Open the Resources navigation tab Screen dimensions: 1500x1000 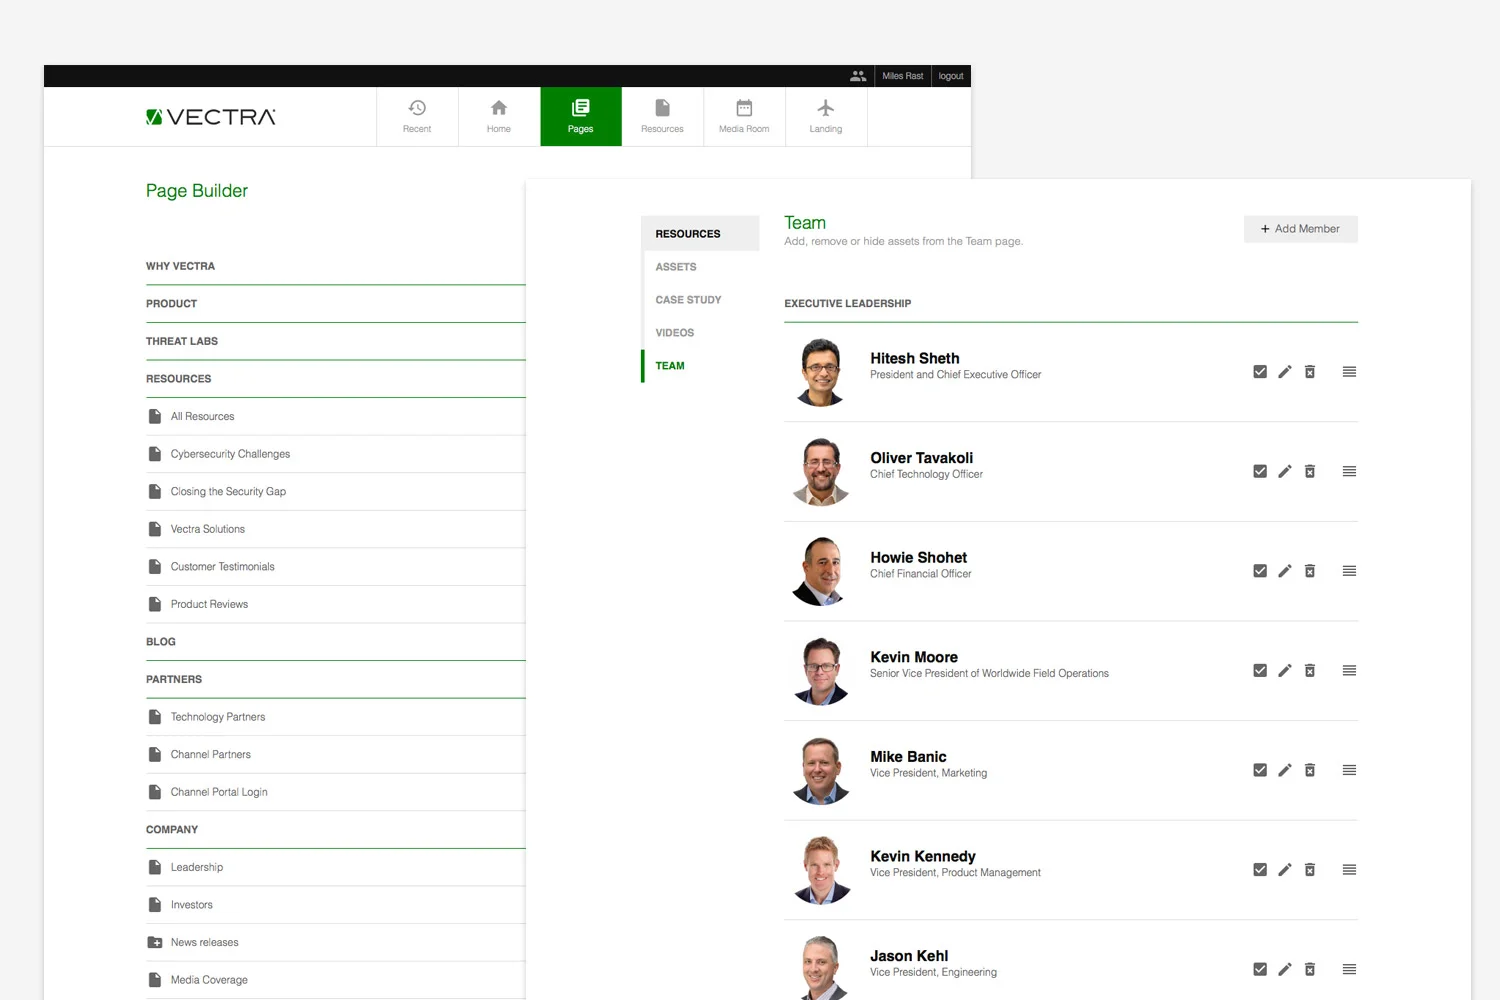(663, 117)
